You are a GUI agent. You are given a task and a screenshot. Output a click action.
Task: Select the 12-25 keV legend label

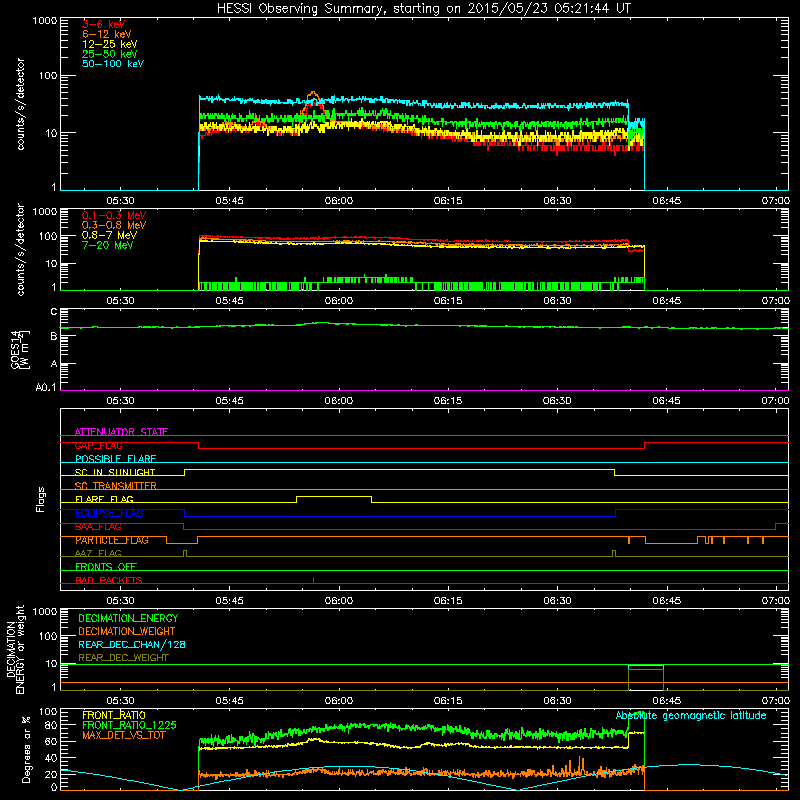point(110,44)
